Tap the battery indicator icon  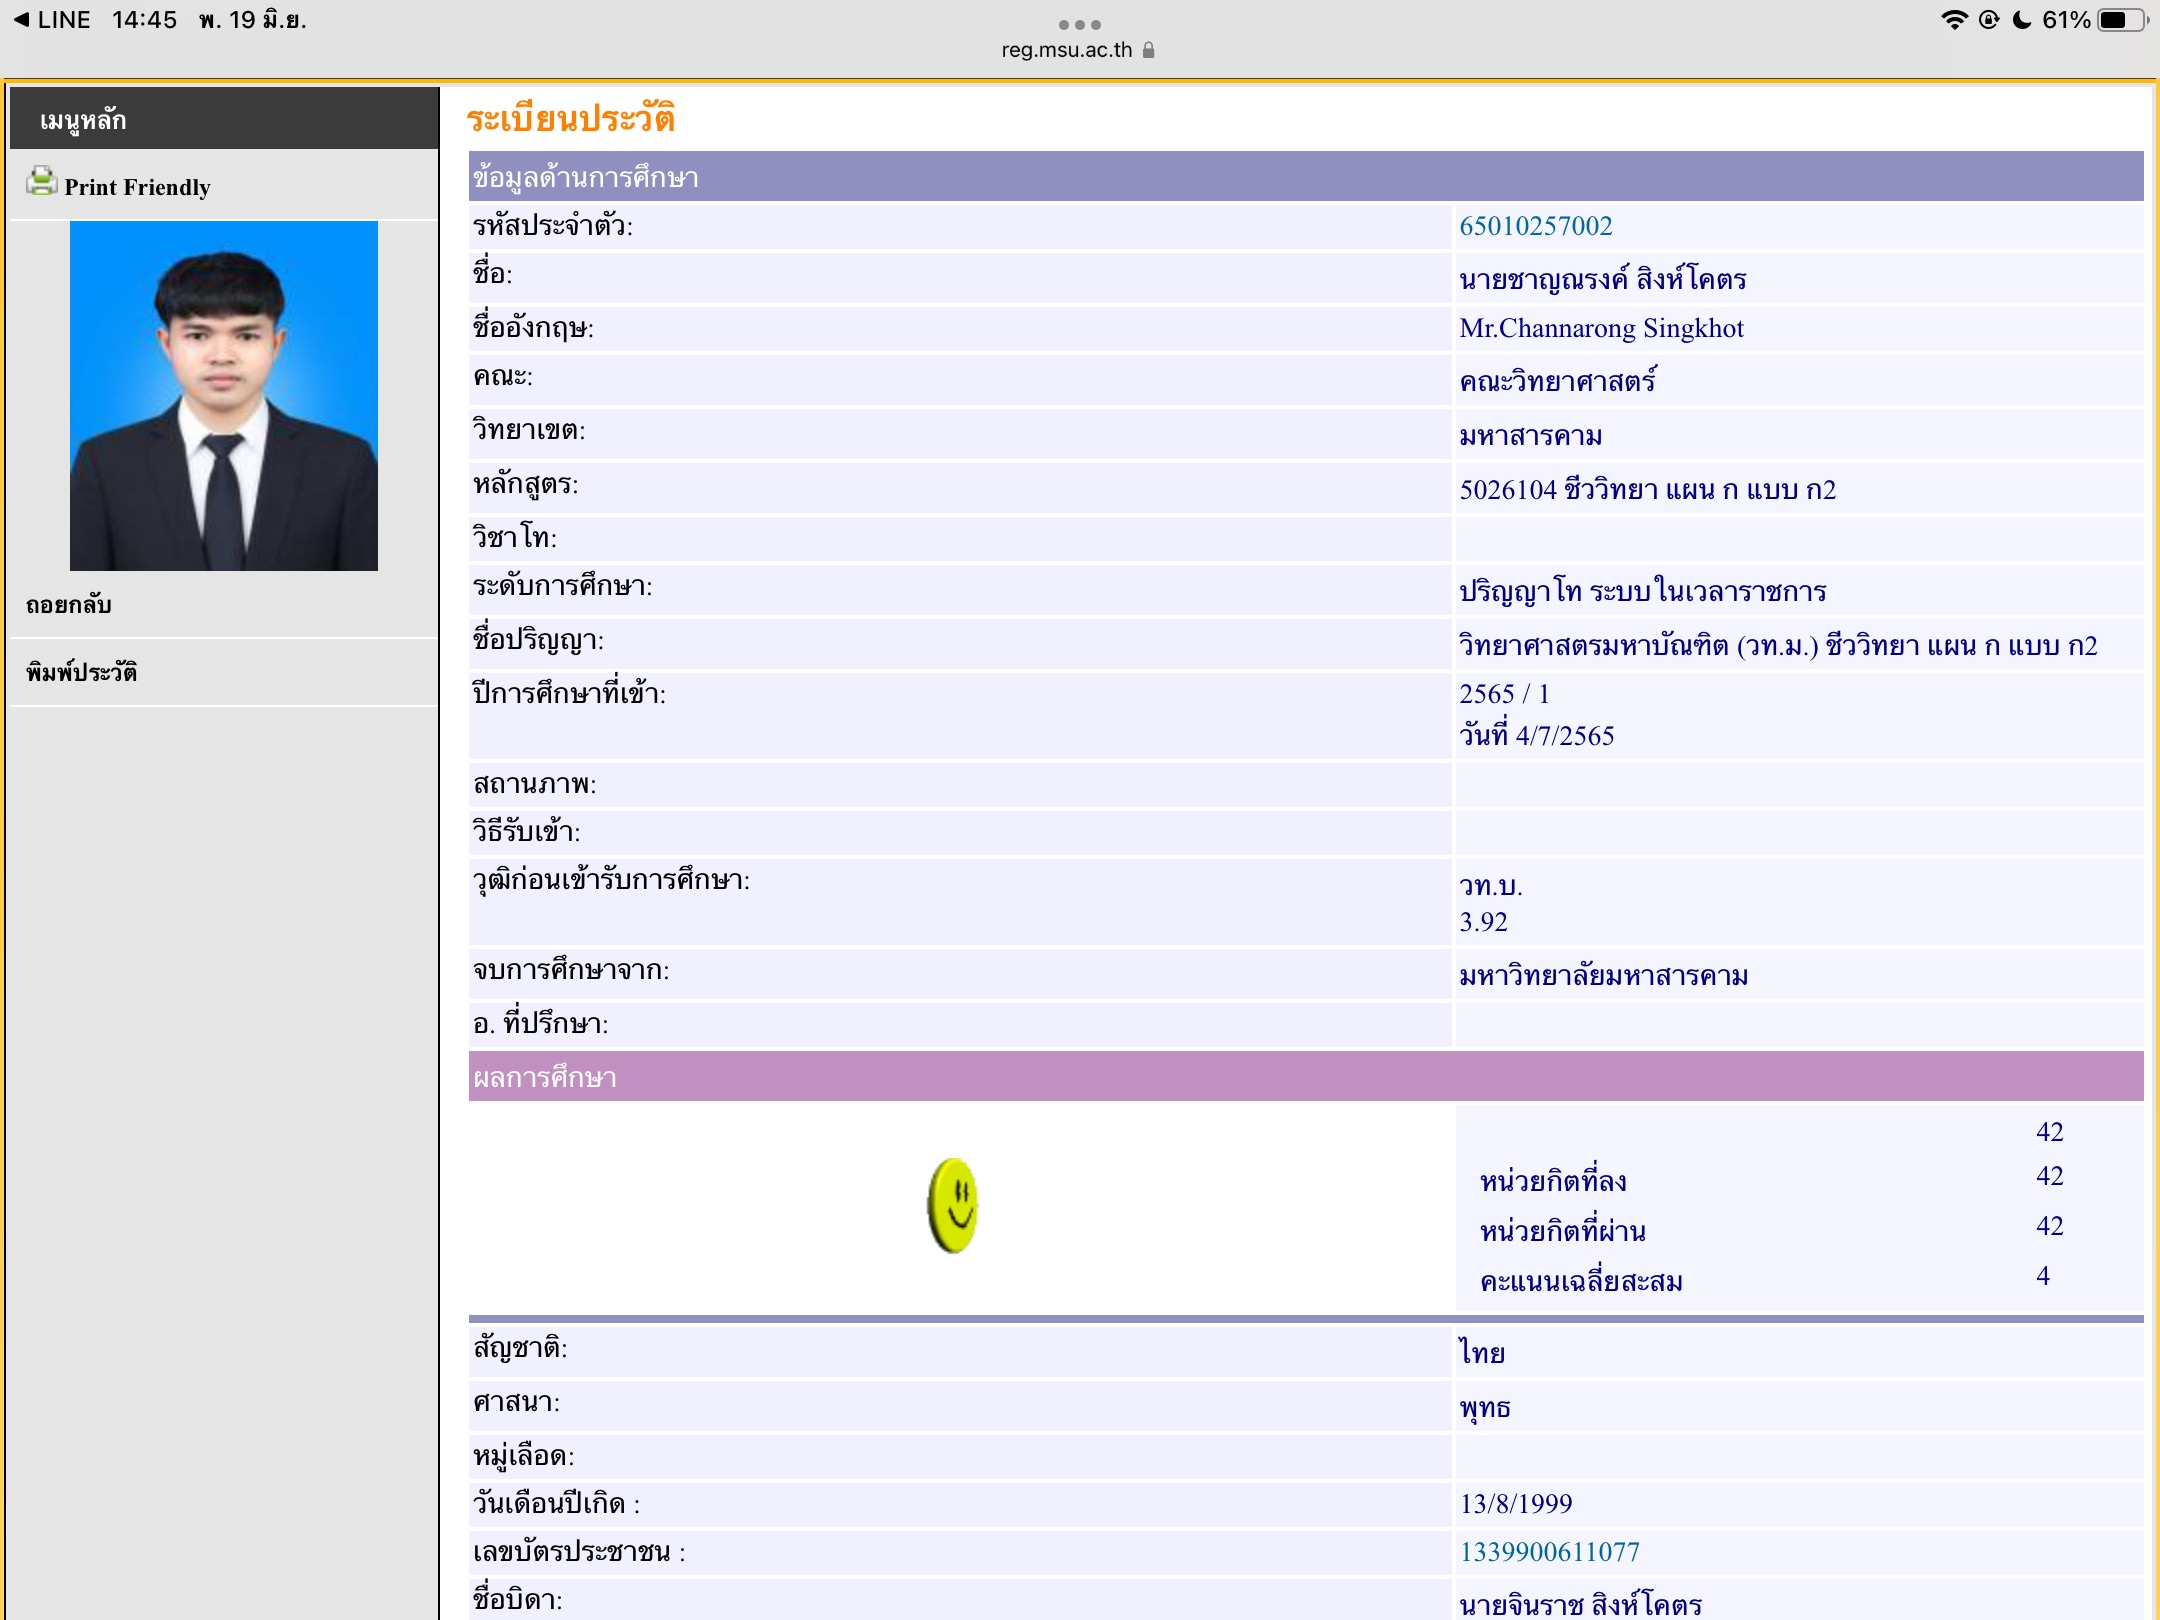tap(2122, 20)
